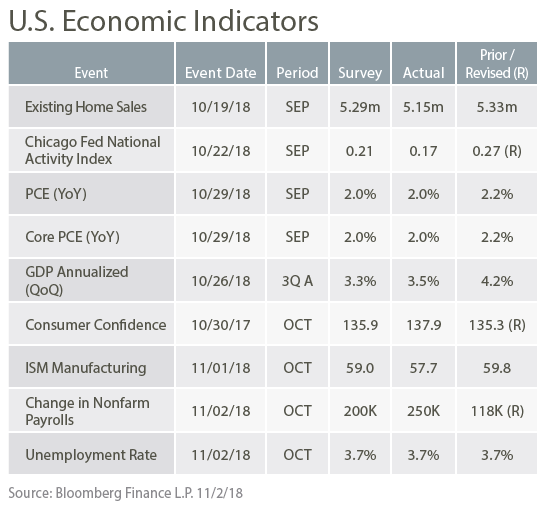The height and width of the screenshot is (507, 543).
Task: Click the Prior / Revised (R) header
Action: coord(497,63)
